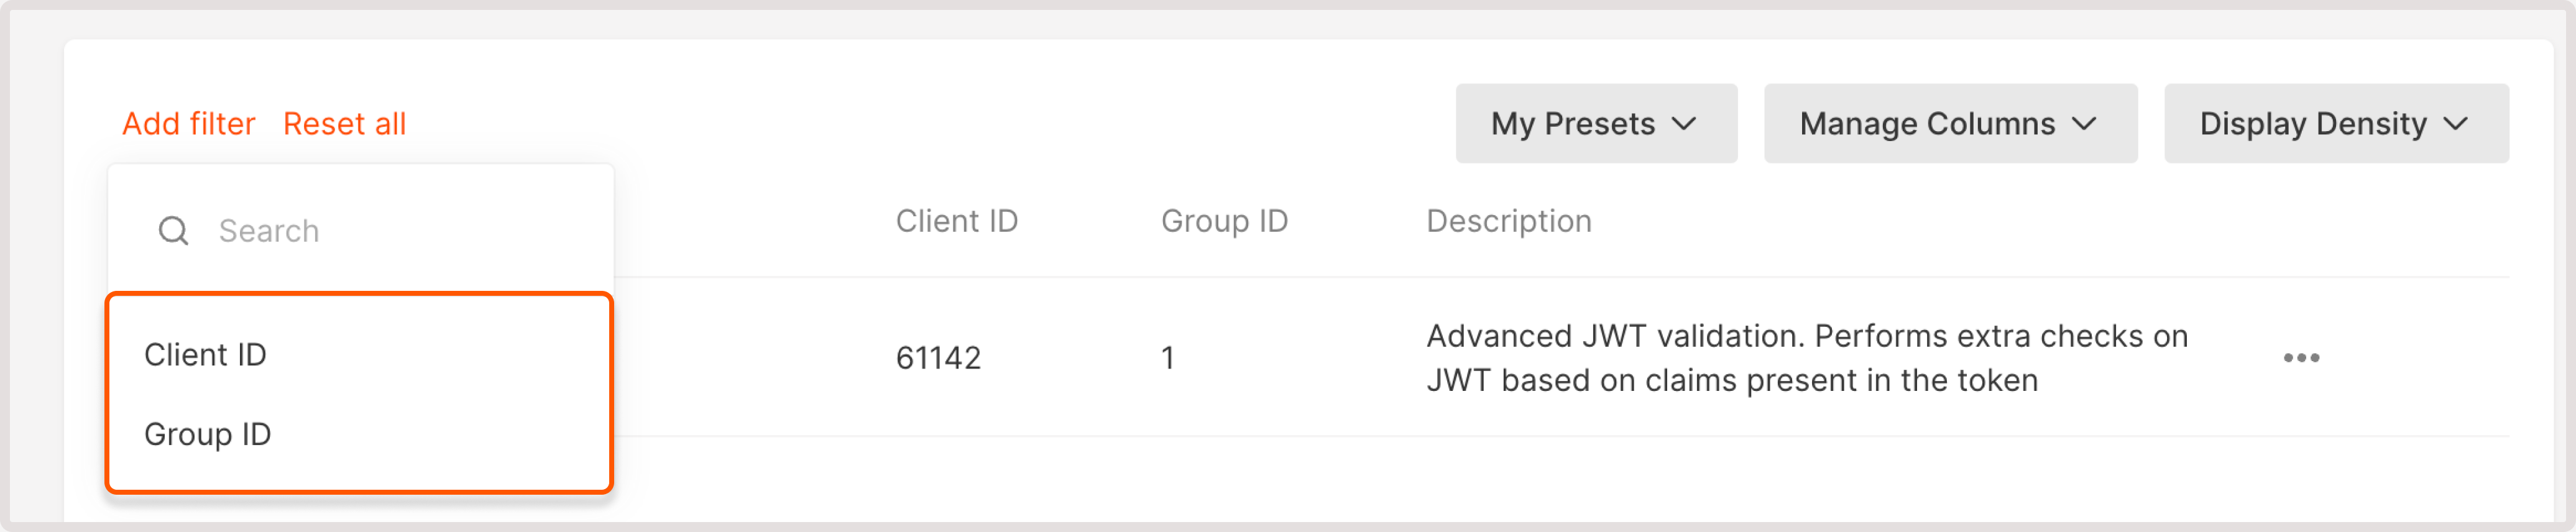Viewport: 2576px width, 532px height.
Task: Click the Reset all link
Action: [x=344, y=124]
